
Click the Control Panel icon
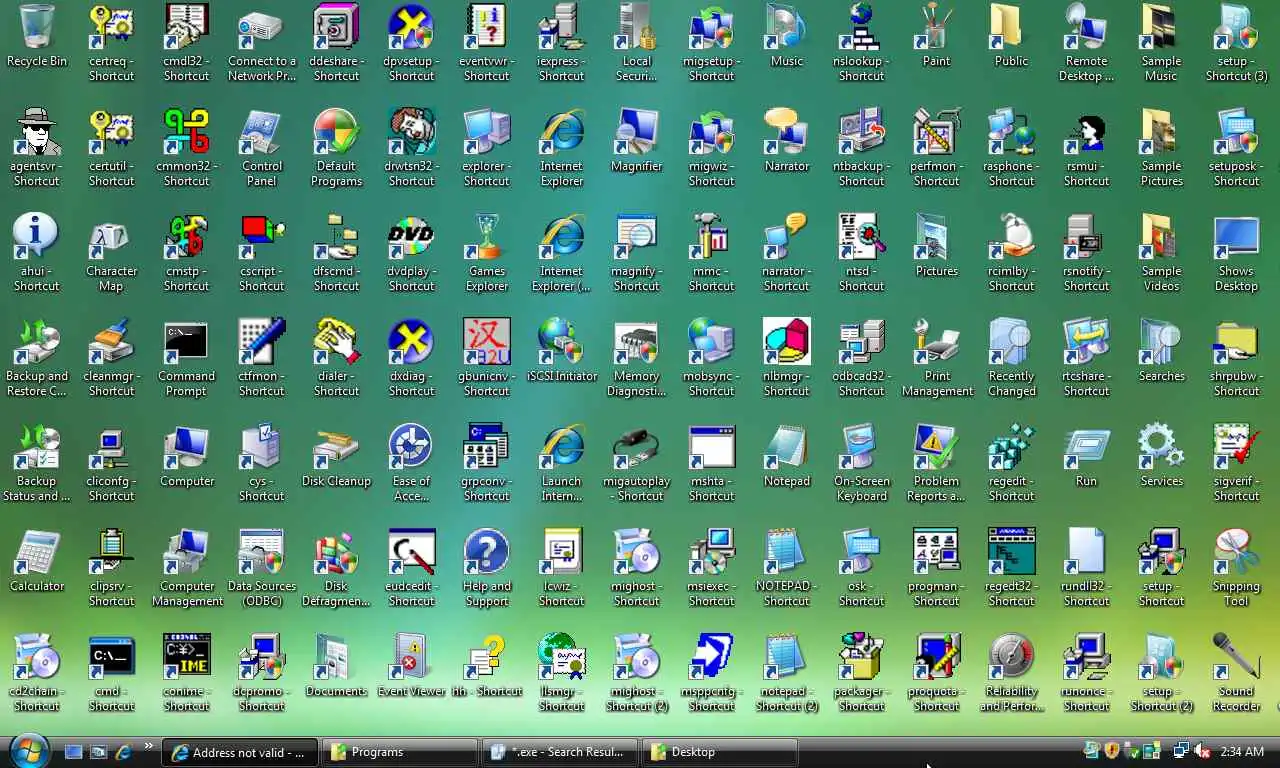(x=262, y=132)
